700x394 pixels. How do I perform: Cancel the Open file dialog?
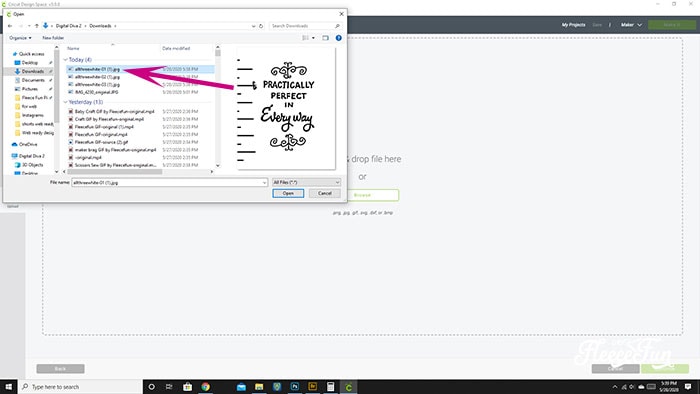(325, 193)
